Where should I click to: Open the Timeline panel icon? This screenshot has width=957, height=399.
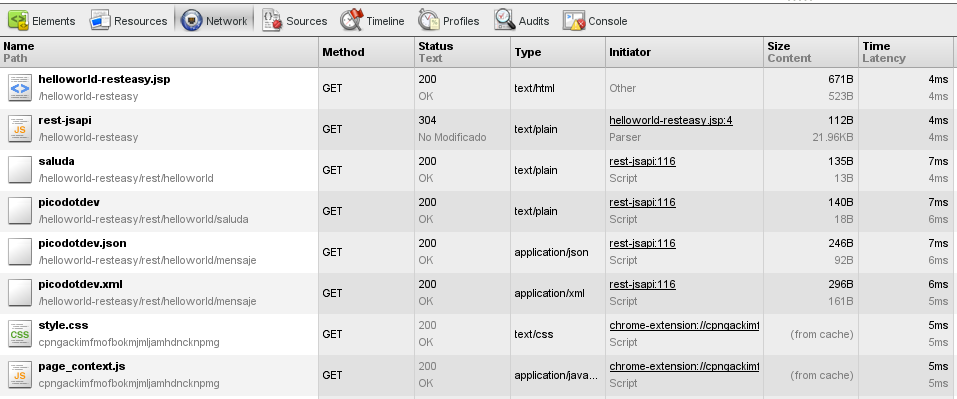352,20
